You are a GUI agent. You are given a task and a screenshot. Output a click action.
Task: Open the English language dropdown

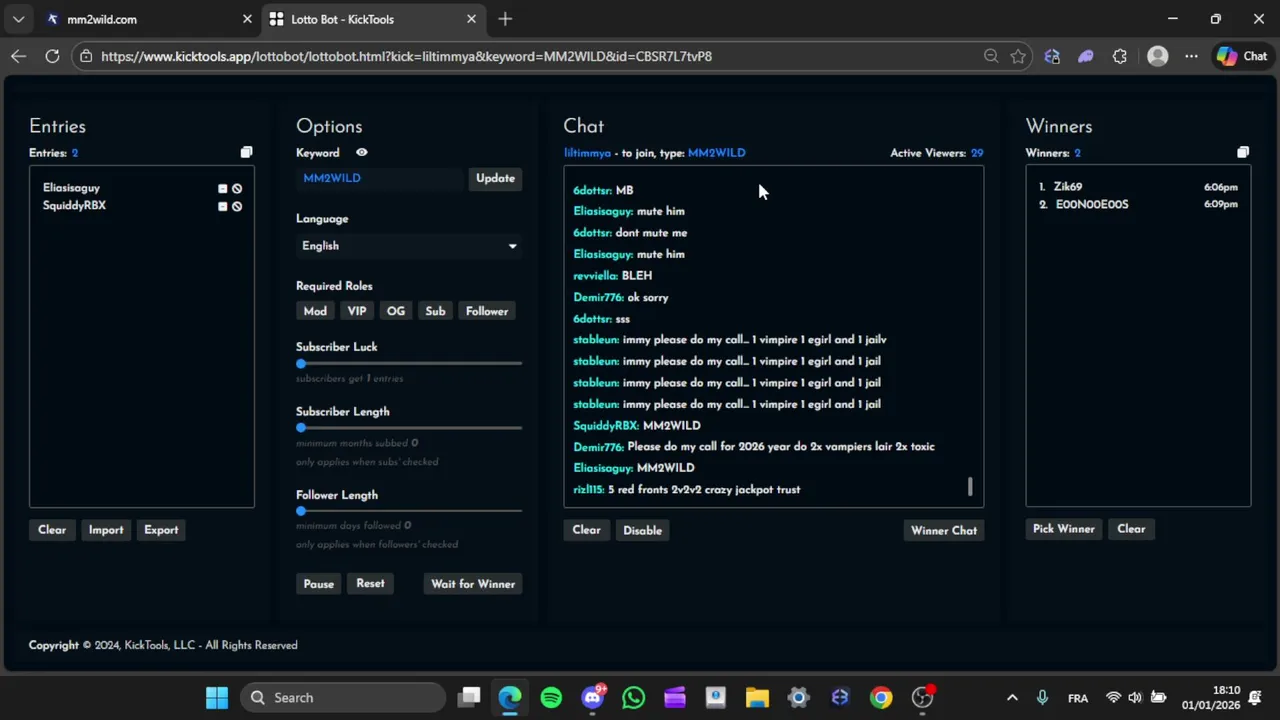pos(409,246)
